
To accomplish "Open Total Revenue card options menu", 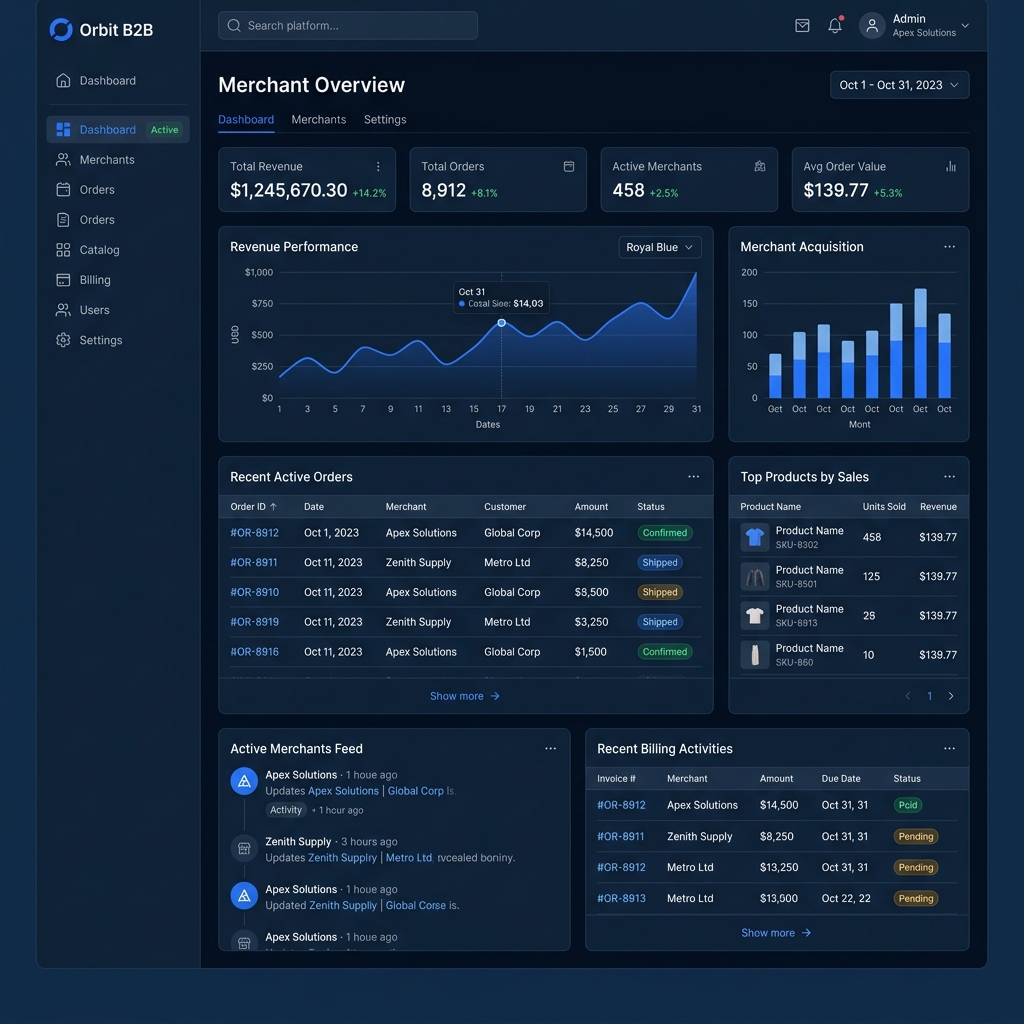I will 378,167.
